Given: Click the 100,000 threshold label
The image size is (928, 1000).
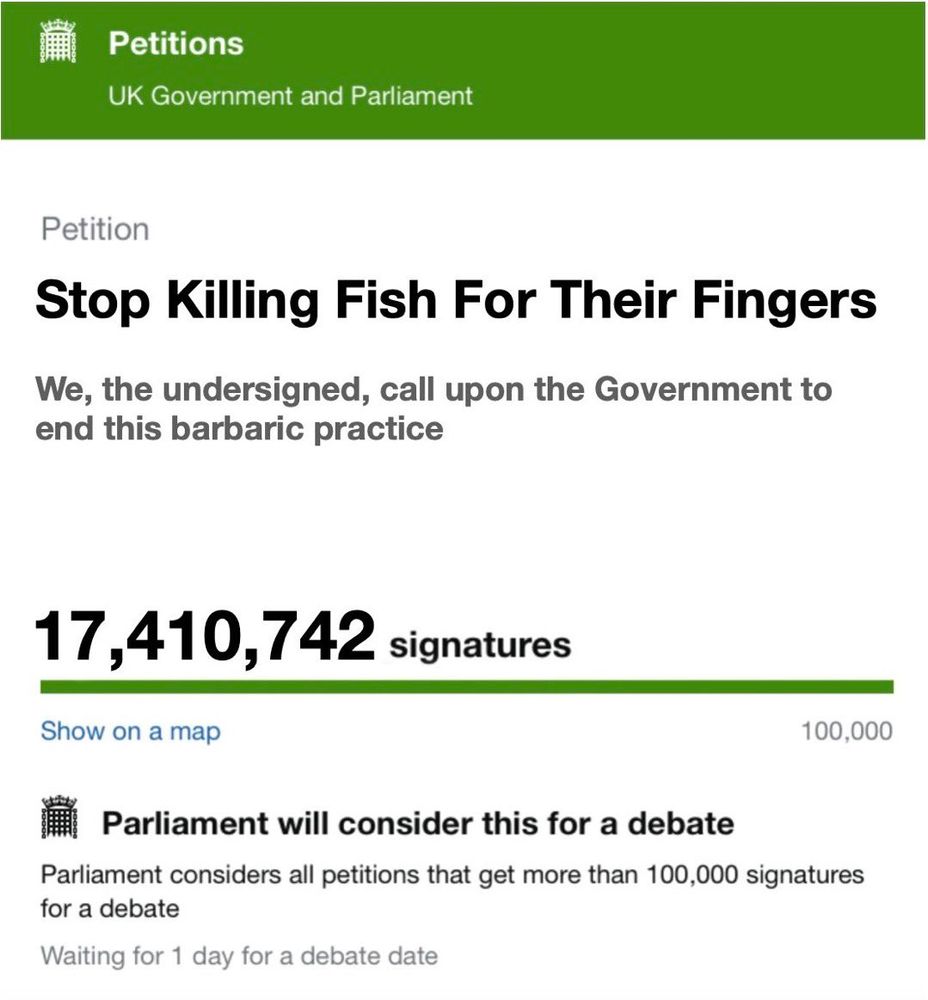Looking at the screenshot, I should pyautogui.click(x=847, y=731).
